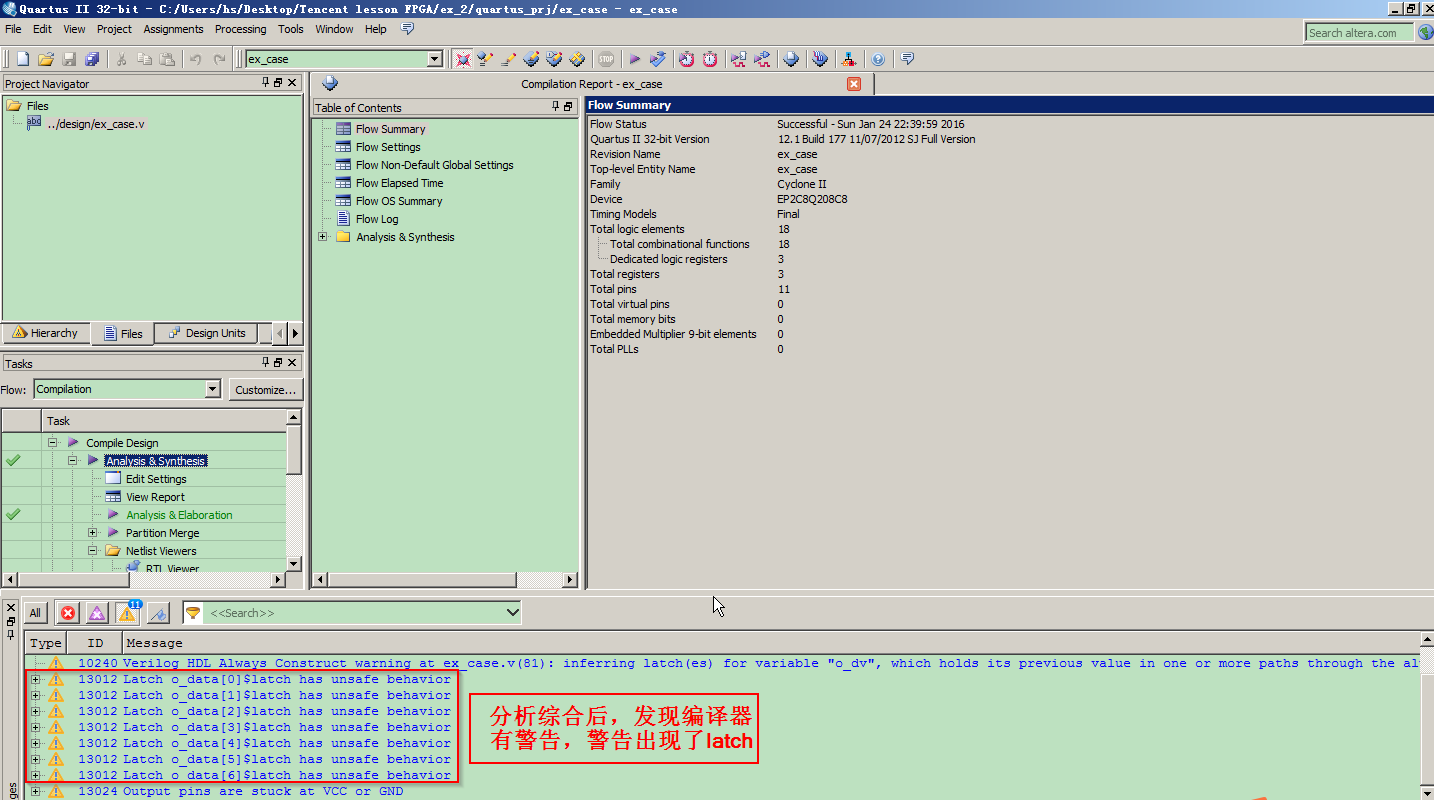Click the toolbar Help question-mark icon

tap(878, 59)
